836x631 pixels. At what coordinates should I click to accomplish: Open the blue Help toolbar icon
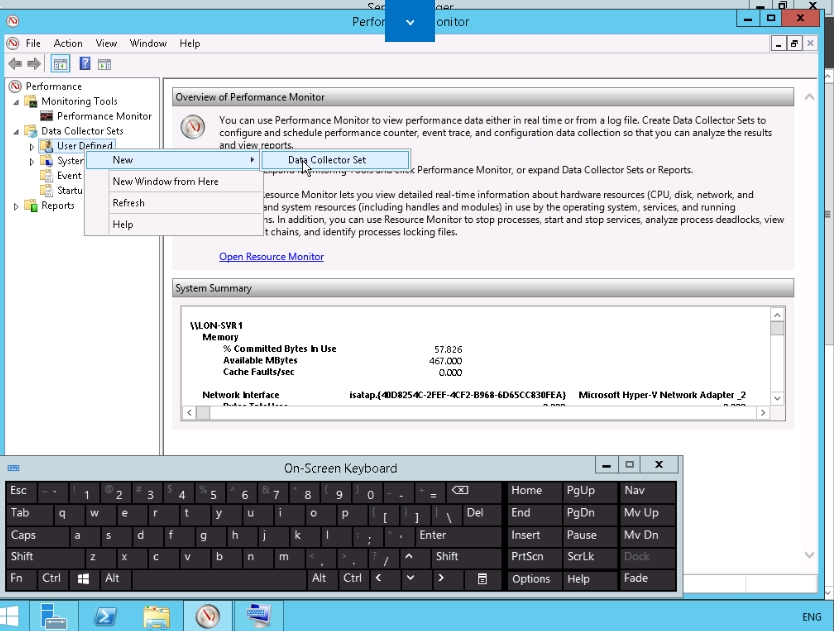[x=85, y=64]
